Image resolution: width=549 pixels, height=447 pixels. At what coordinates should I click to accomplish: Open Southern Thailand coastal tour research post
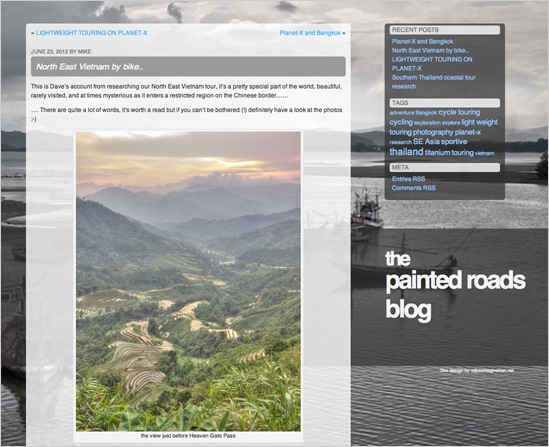433,82
